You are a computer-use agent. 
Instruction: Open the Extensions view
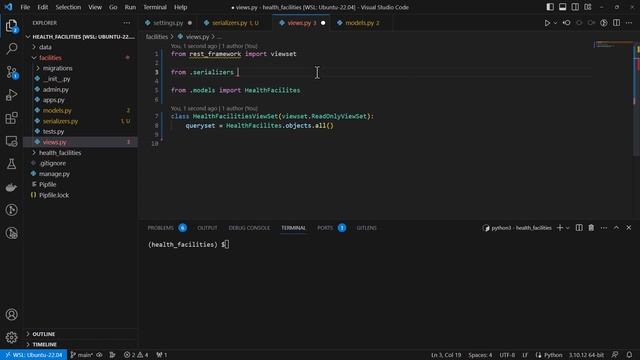click(x=11, y=118)
